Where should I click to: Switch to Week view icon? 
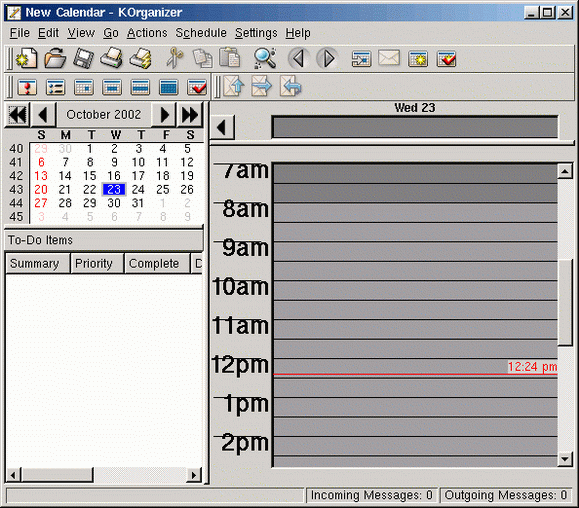tap(140, 87)
